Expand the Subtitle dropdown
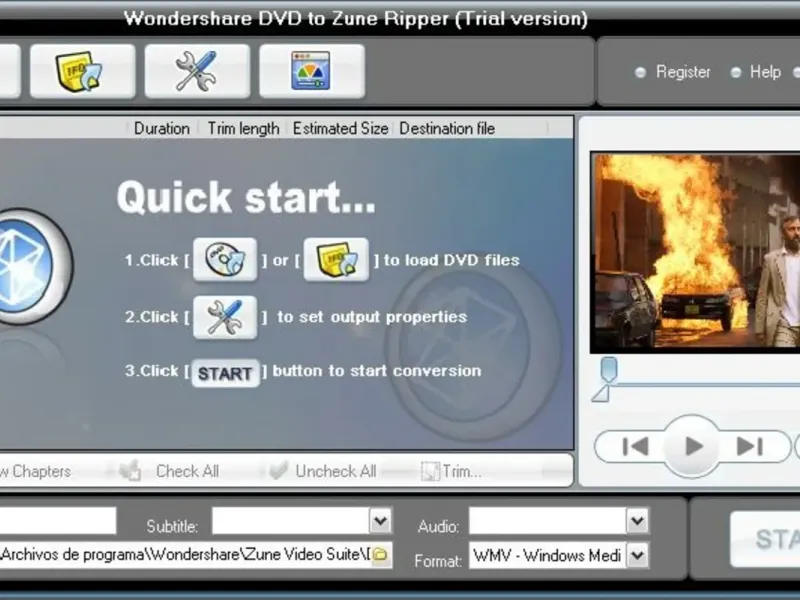The width and height of the screenshot is (800, 600). click(381, 521)
